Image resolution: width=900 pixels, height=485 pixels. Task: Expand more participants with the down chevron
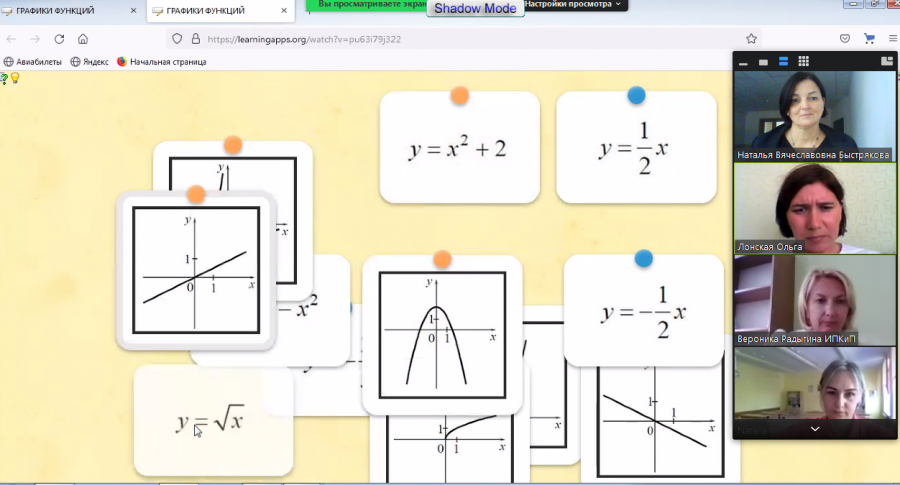click(814, 429)
